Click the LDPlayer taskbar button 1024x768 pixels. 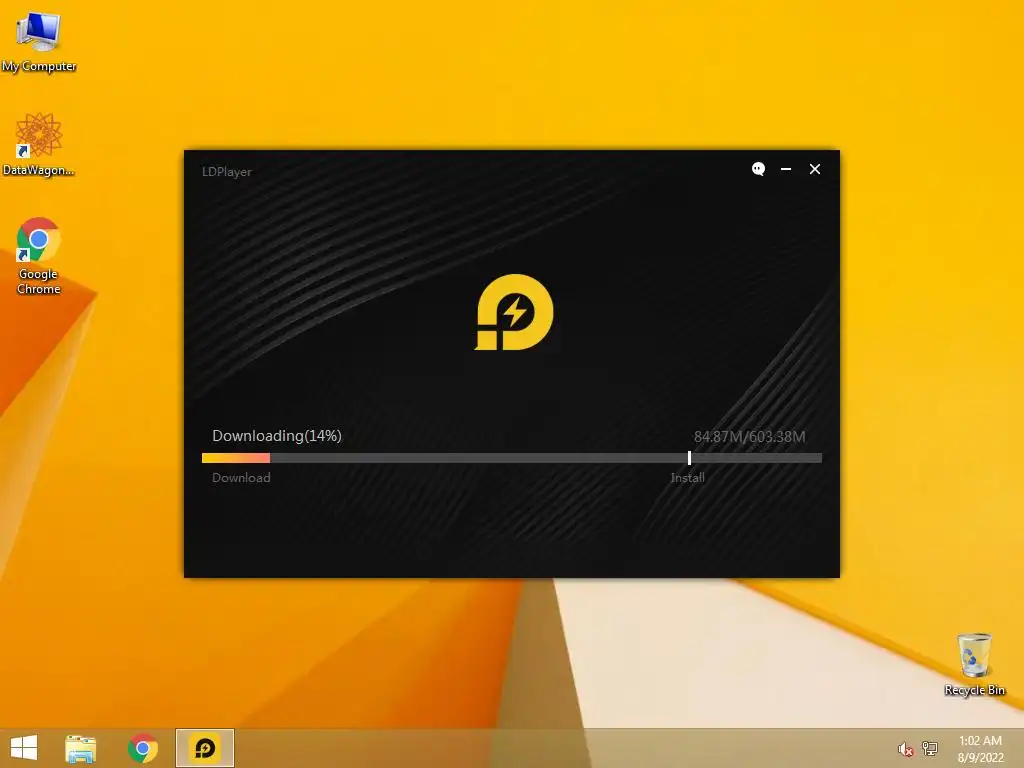204,748
